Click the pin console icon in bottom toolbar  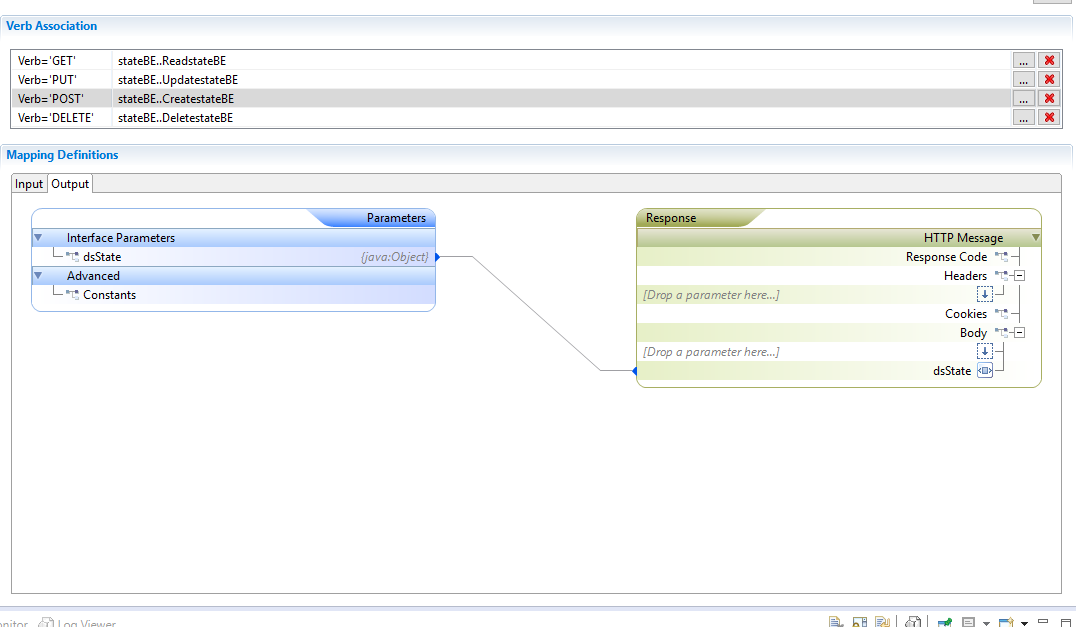(x=944, y=622)
